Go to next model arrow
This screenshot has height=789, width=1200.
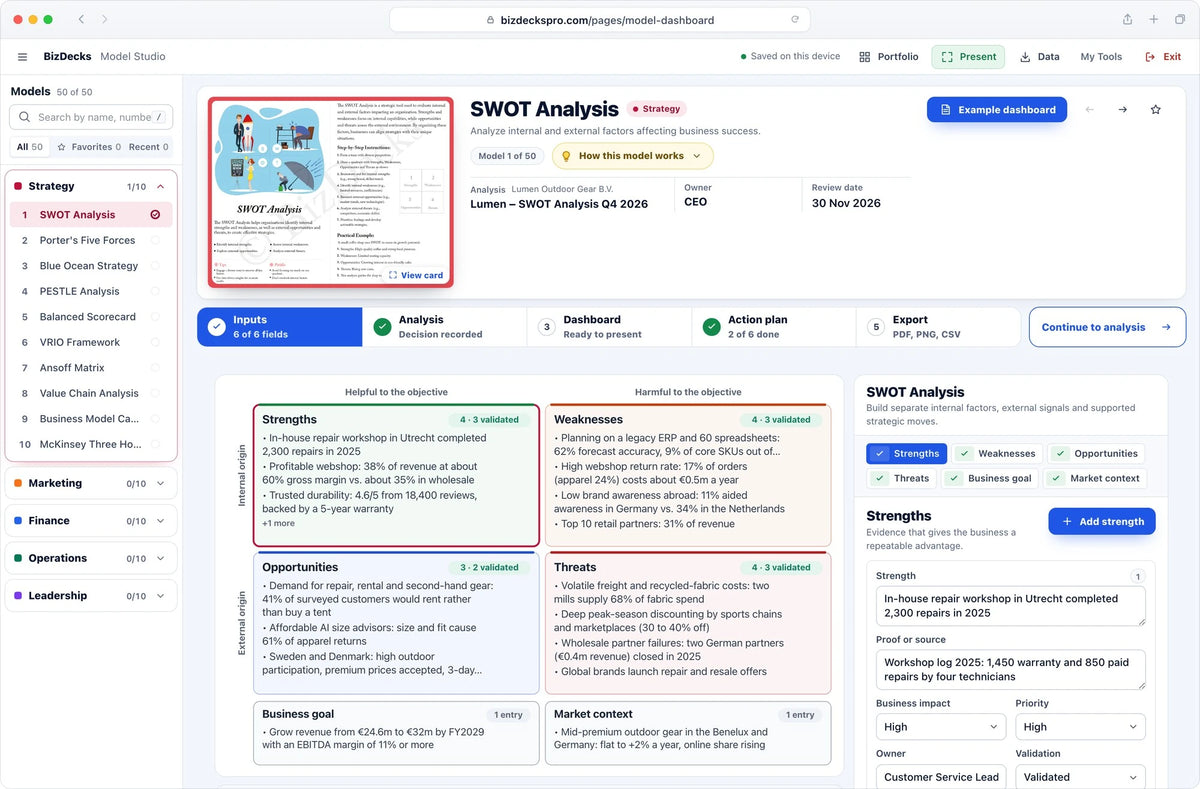[1123, 110]
